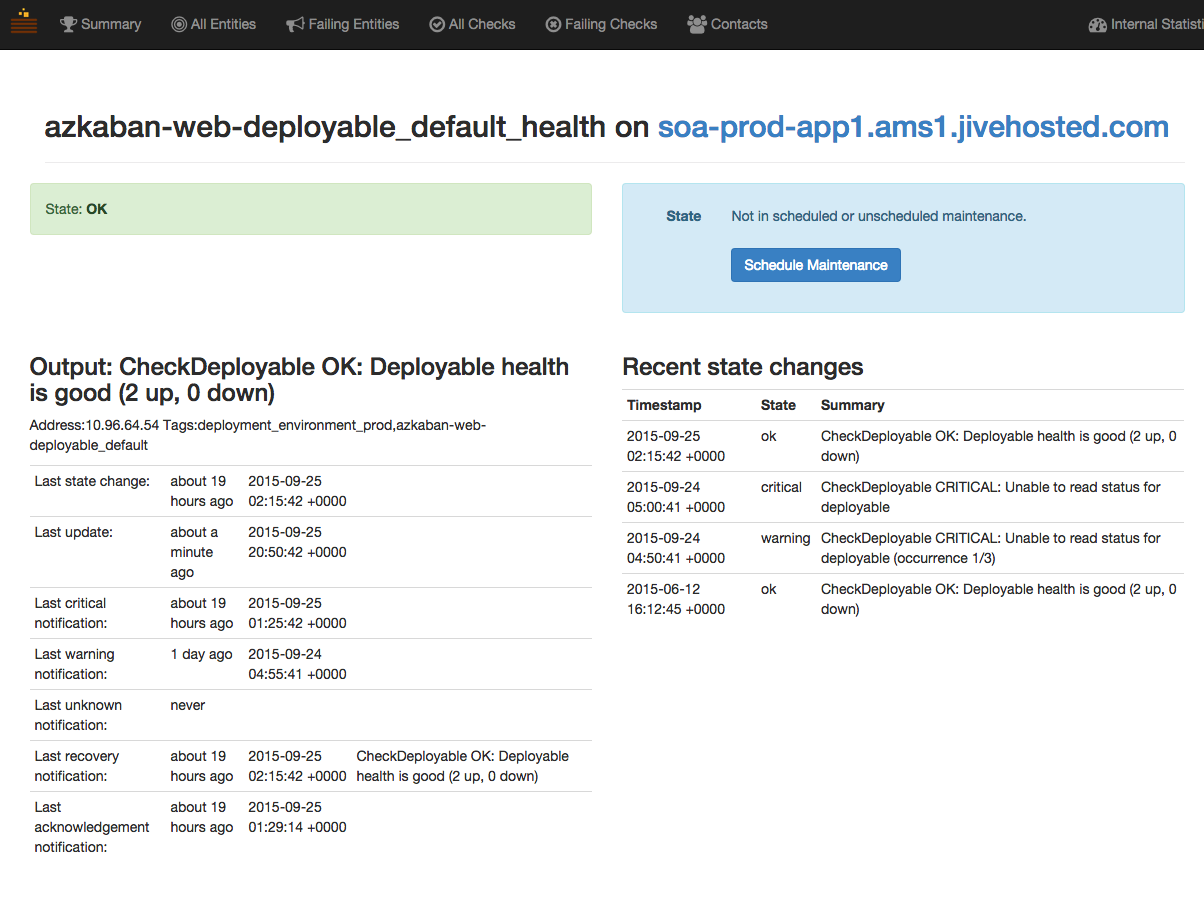The height and width of the screenshot is (900, 1204).
Task: Click the State label in the maintenance panel
Action: (x=684, y=216)
